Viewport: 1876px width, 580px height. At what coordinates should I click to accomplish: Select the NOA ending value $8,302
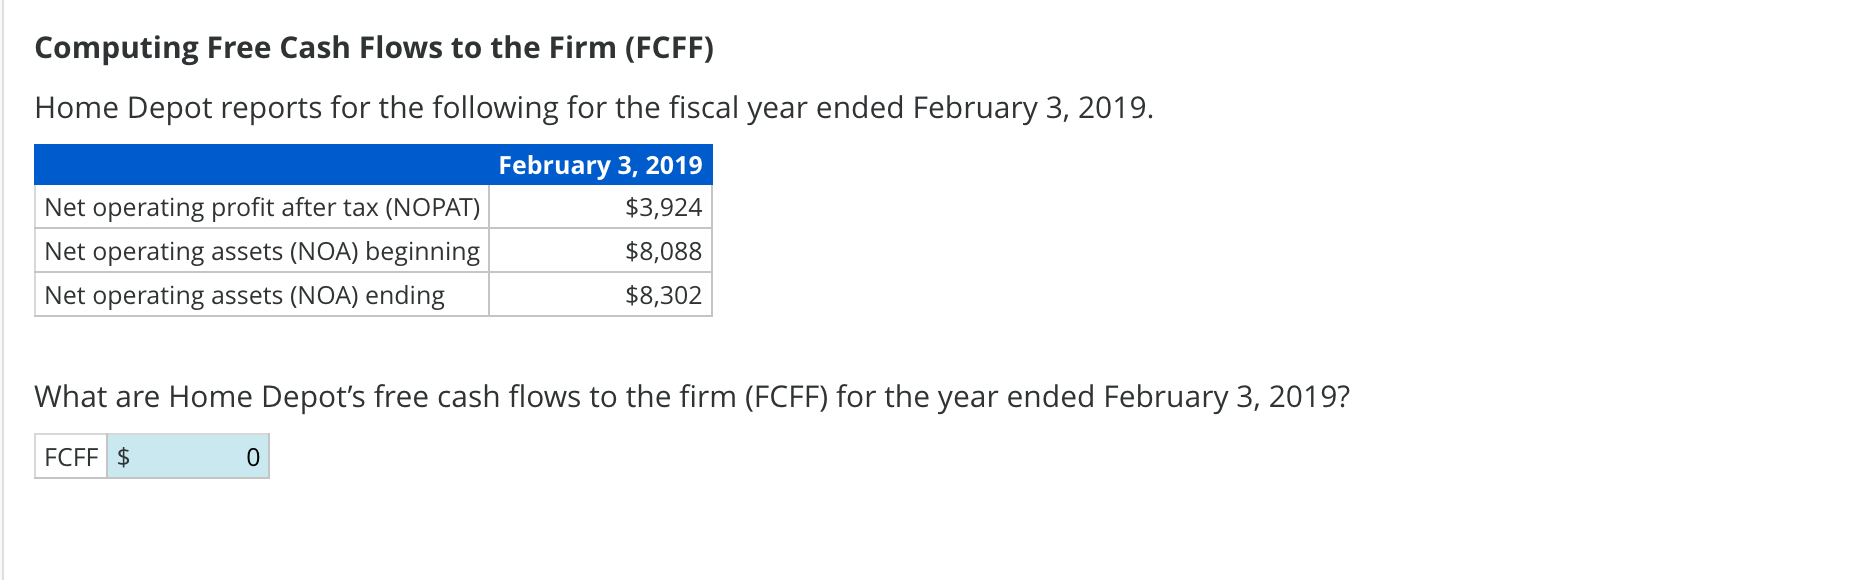click(663, 295)
